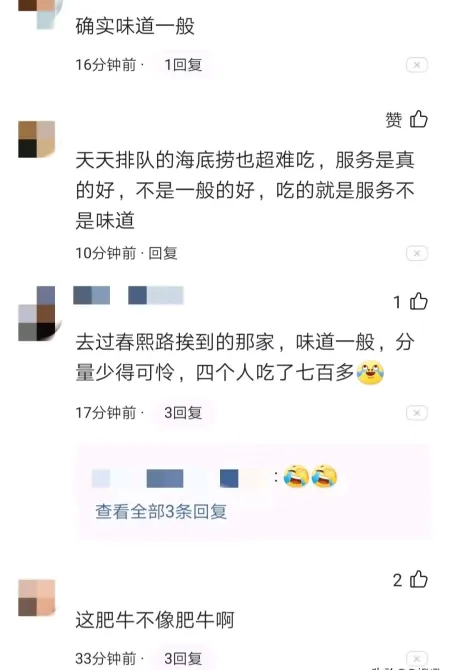
Task: Open avatar of Chunxi Road commenter
Action: (37, 313)
